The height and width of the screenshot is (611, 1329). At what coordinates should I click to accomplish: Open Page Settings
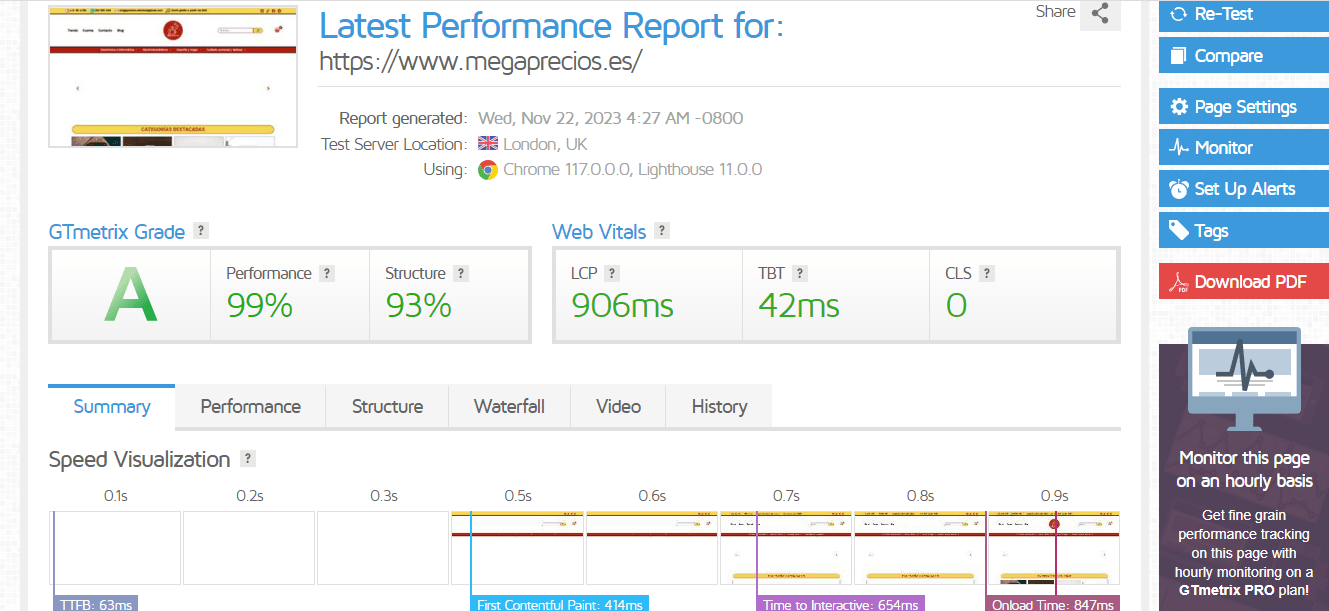click(x=1244, y=107)
